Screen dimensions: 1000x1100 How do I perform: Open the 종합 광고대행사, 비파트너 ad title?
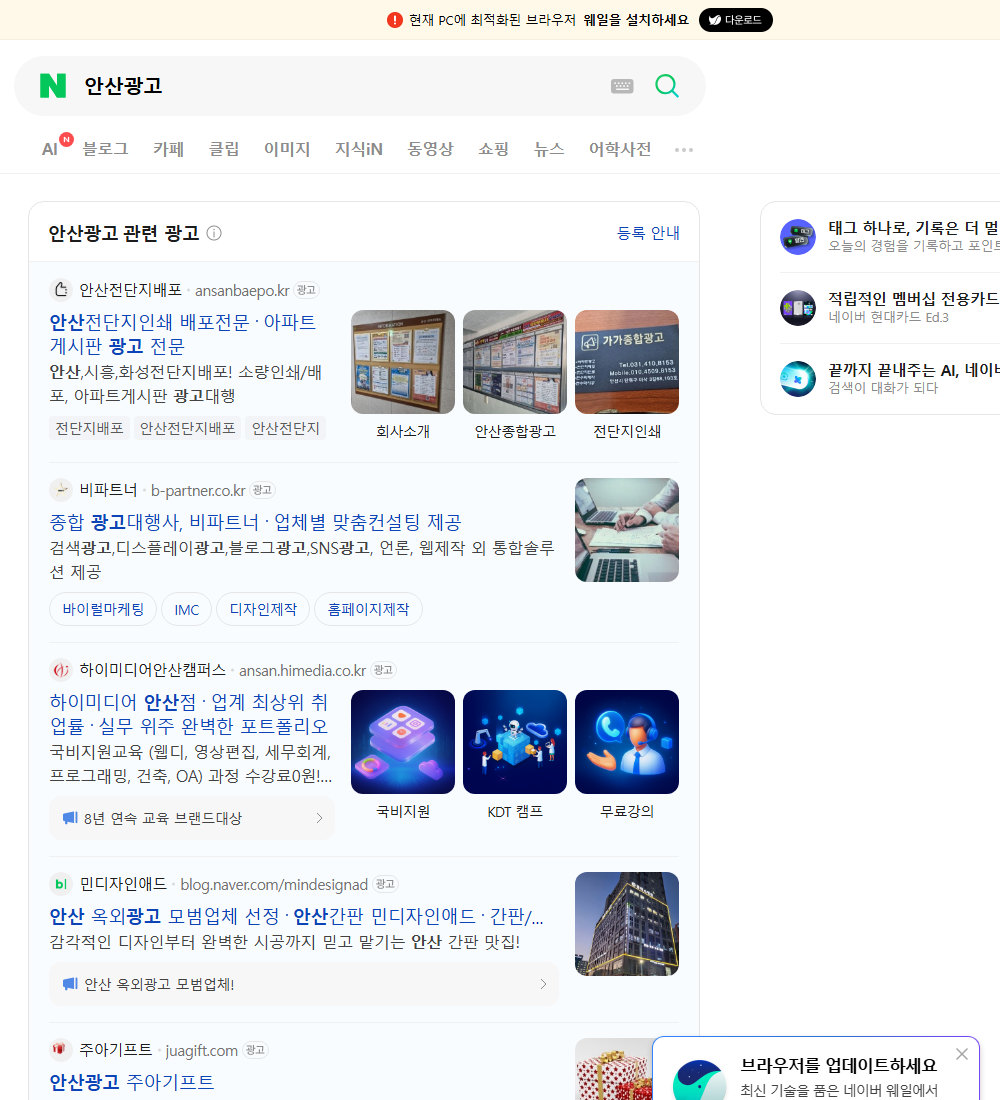coord(255,522)
